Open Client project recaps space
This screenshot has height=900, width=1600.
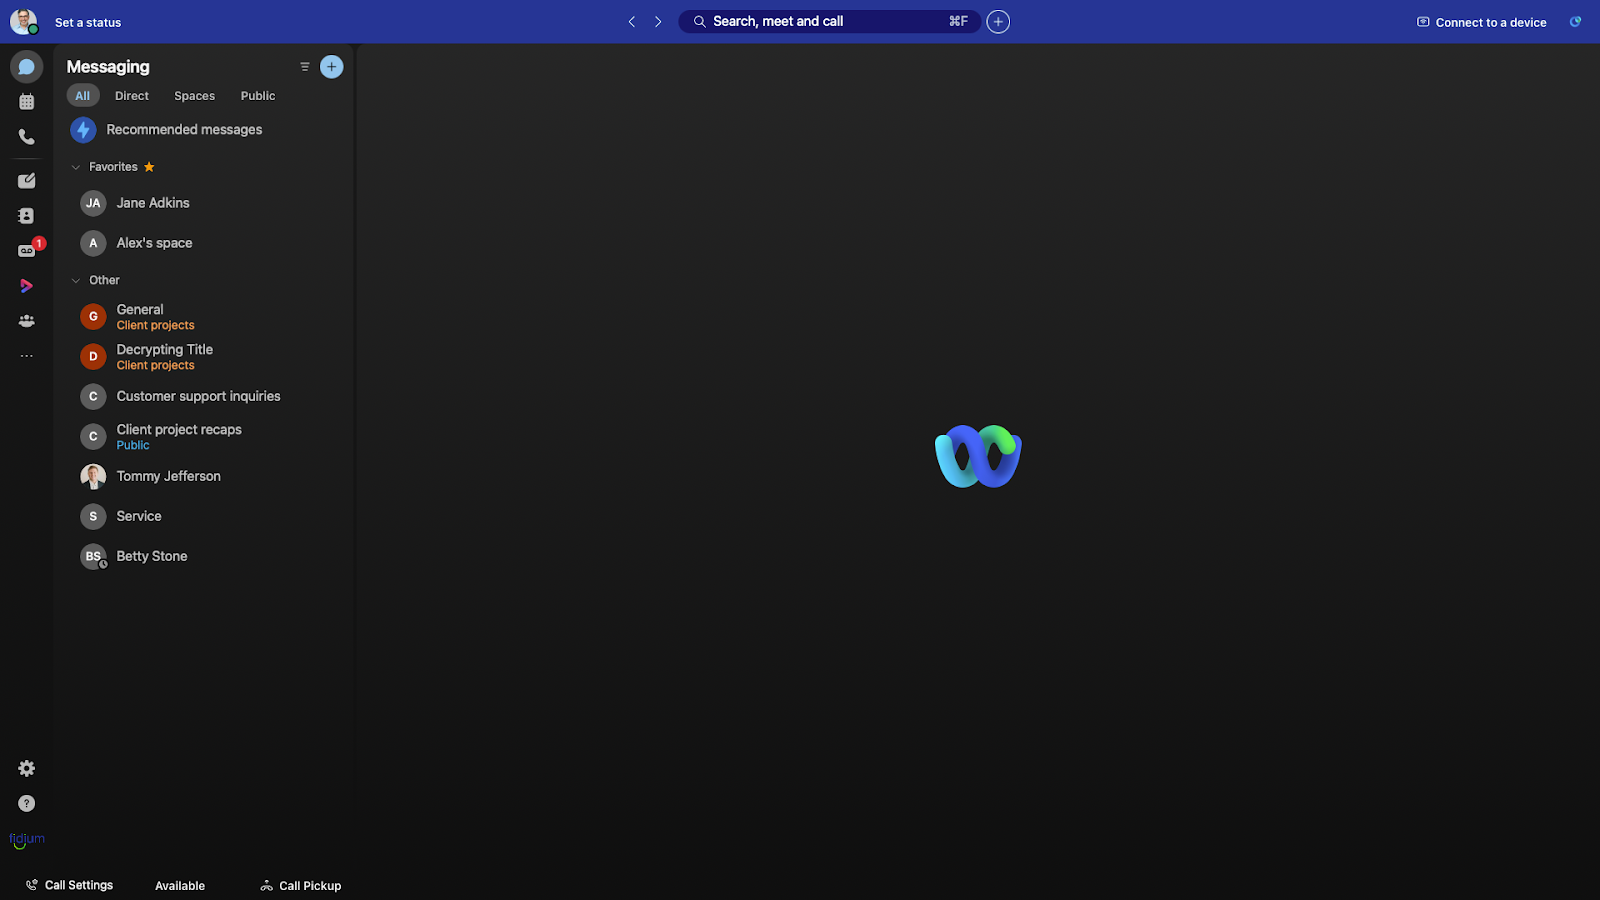(x=205, y=437)
